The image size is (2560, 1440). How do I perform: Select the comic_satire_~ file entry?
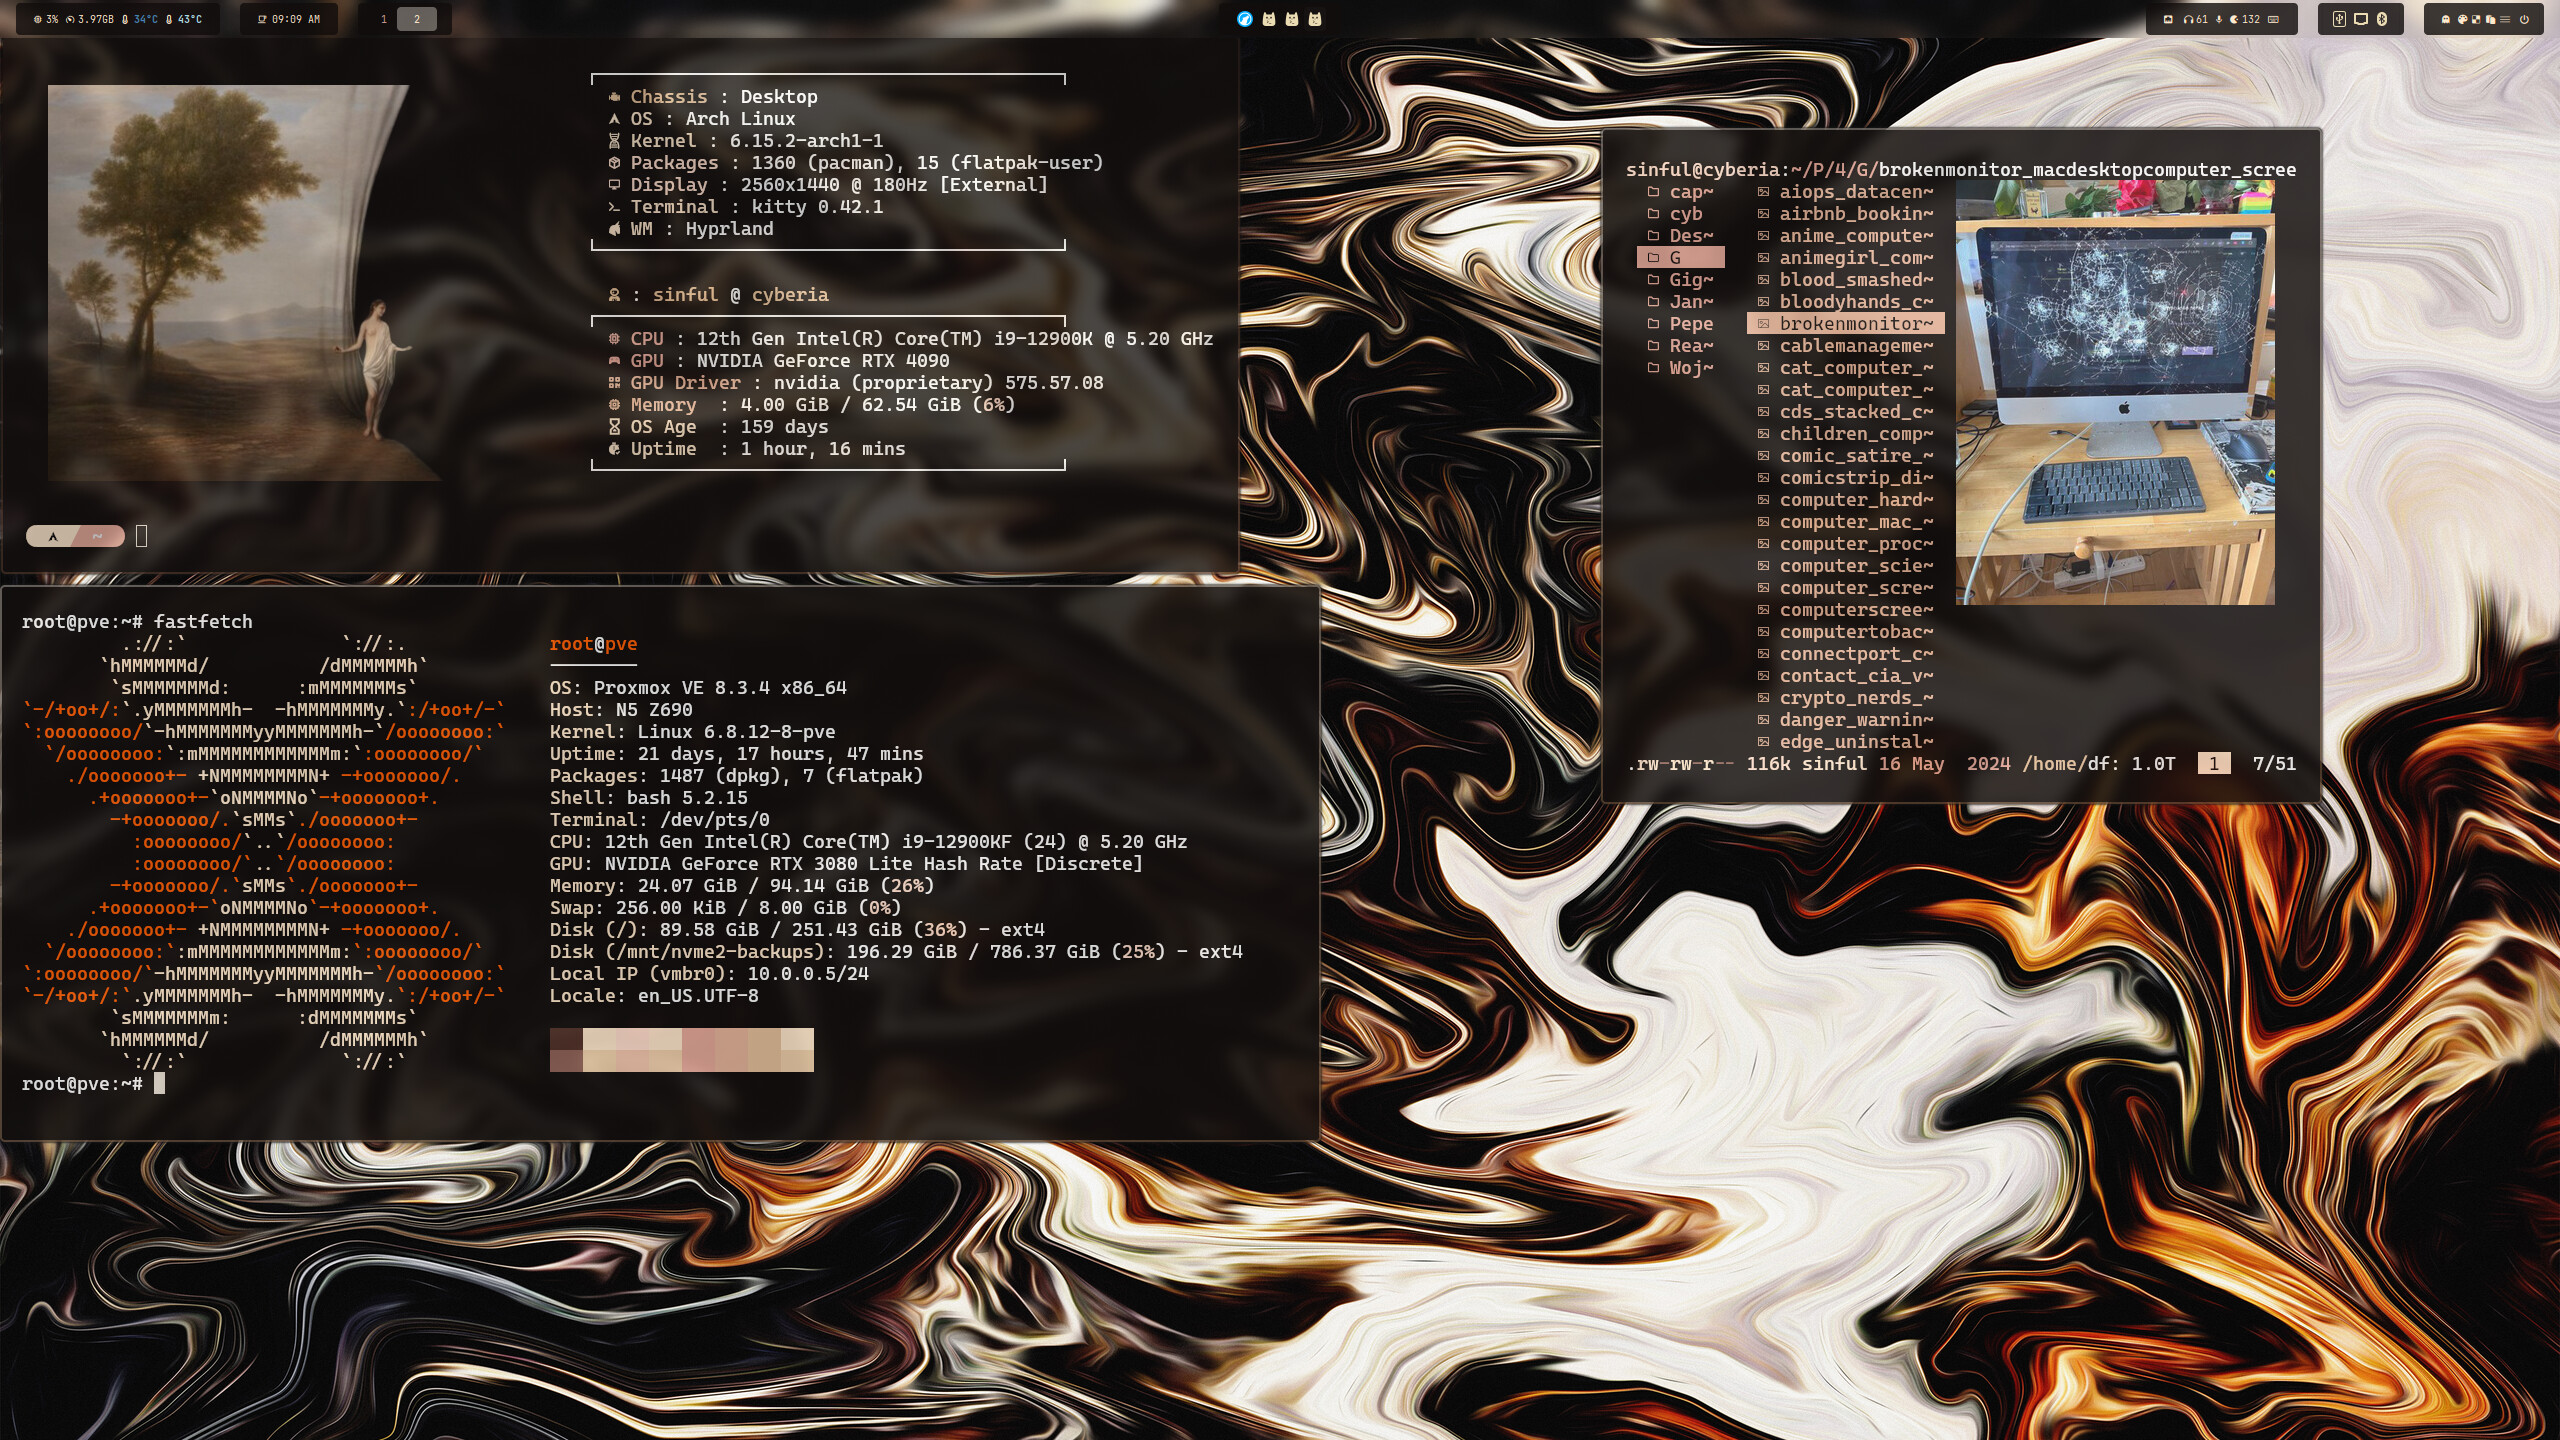[x=1846, y=456]
